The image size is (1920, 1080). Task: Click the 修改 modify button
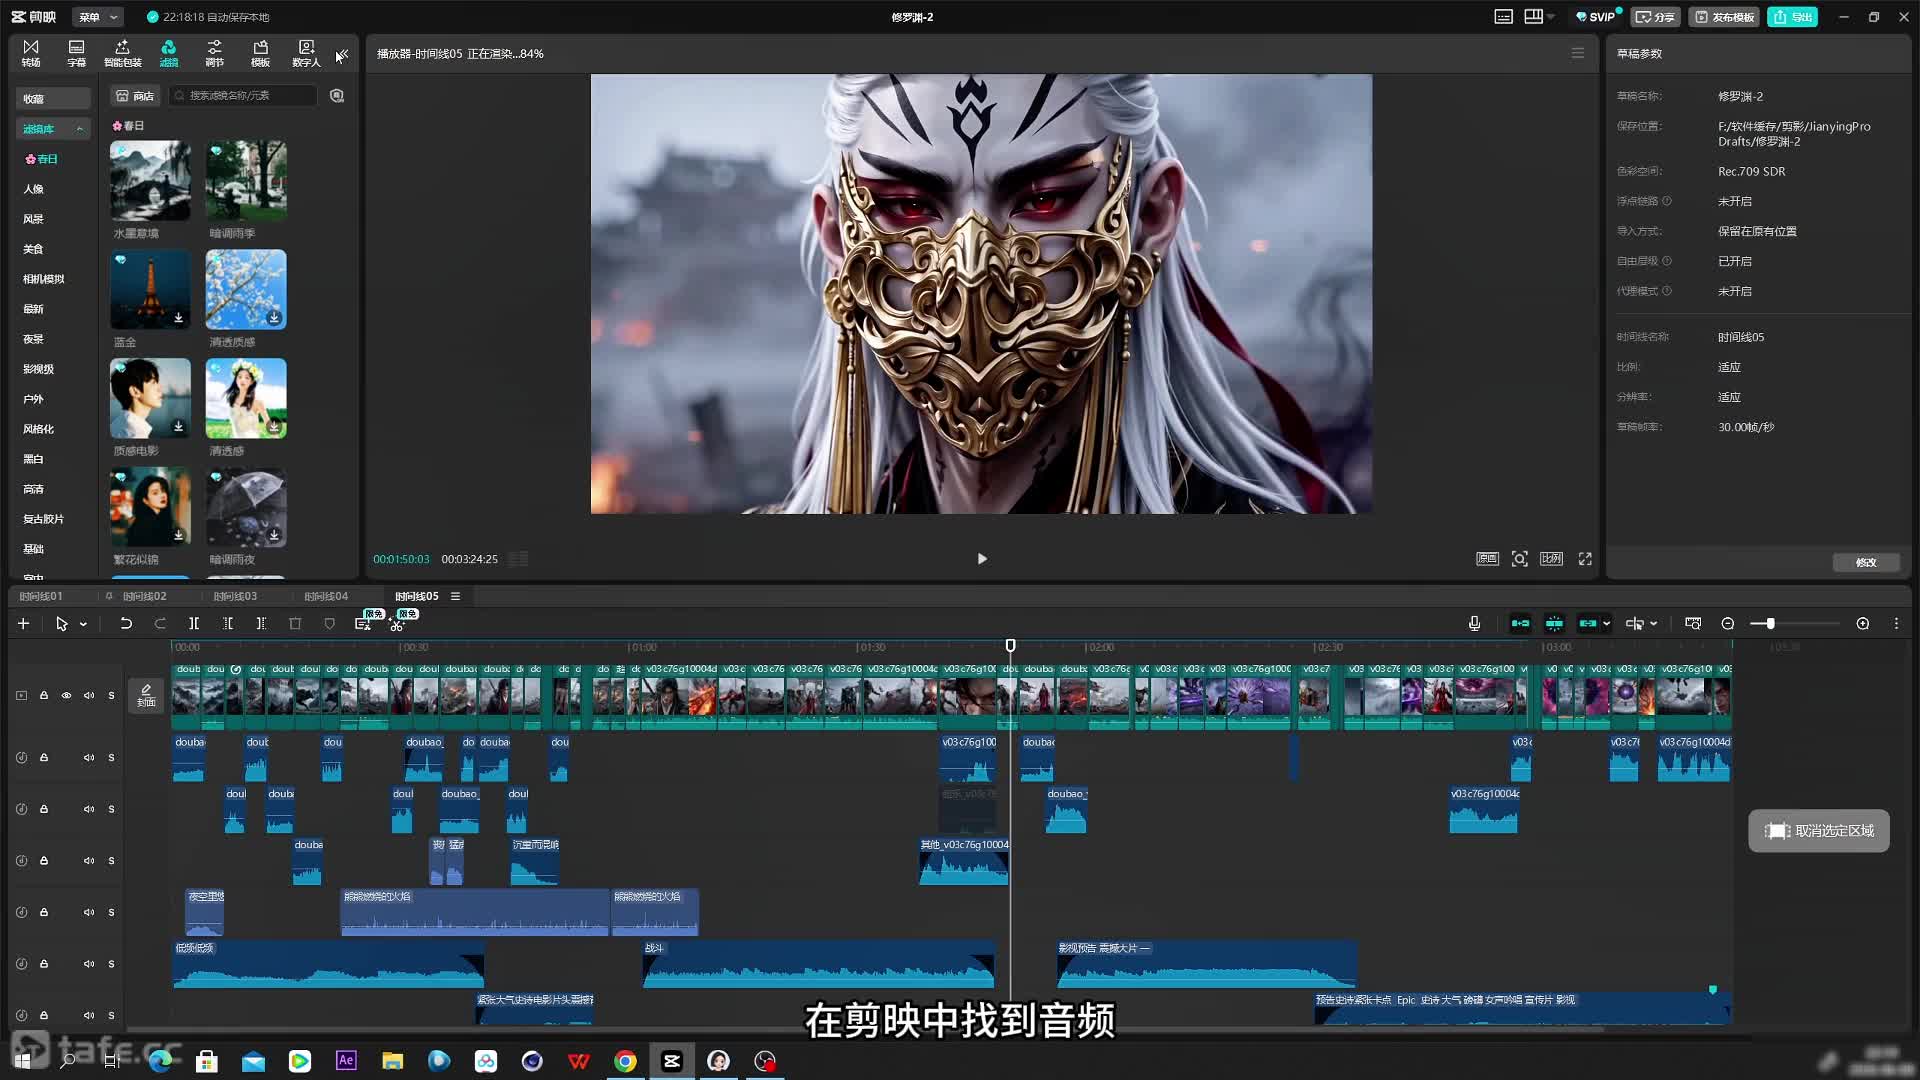[1866, 563]
